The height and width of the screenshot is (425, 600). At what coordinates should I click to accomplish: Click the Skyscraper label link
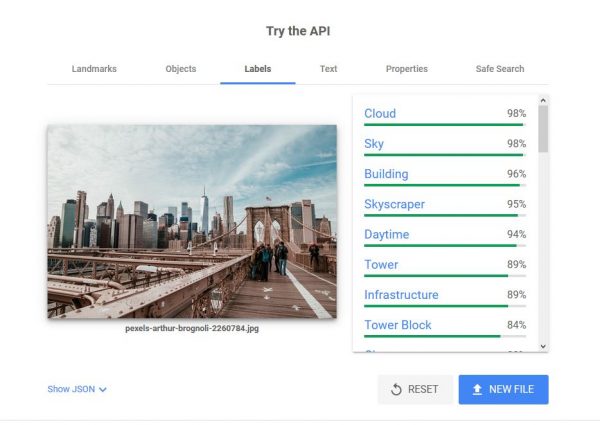click(395, 204)
